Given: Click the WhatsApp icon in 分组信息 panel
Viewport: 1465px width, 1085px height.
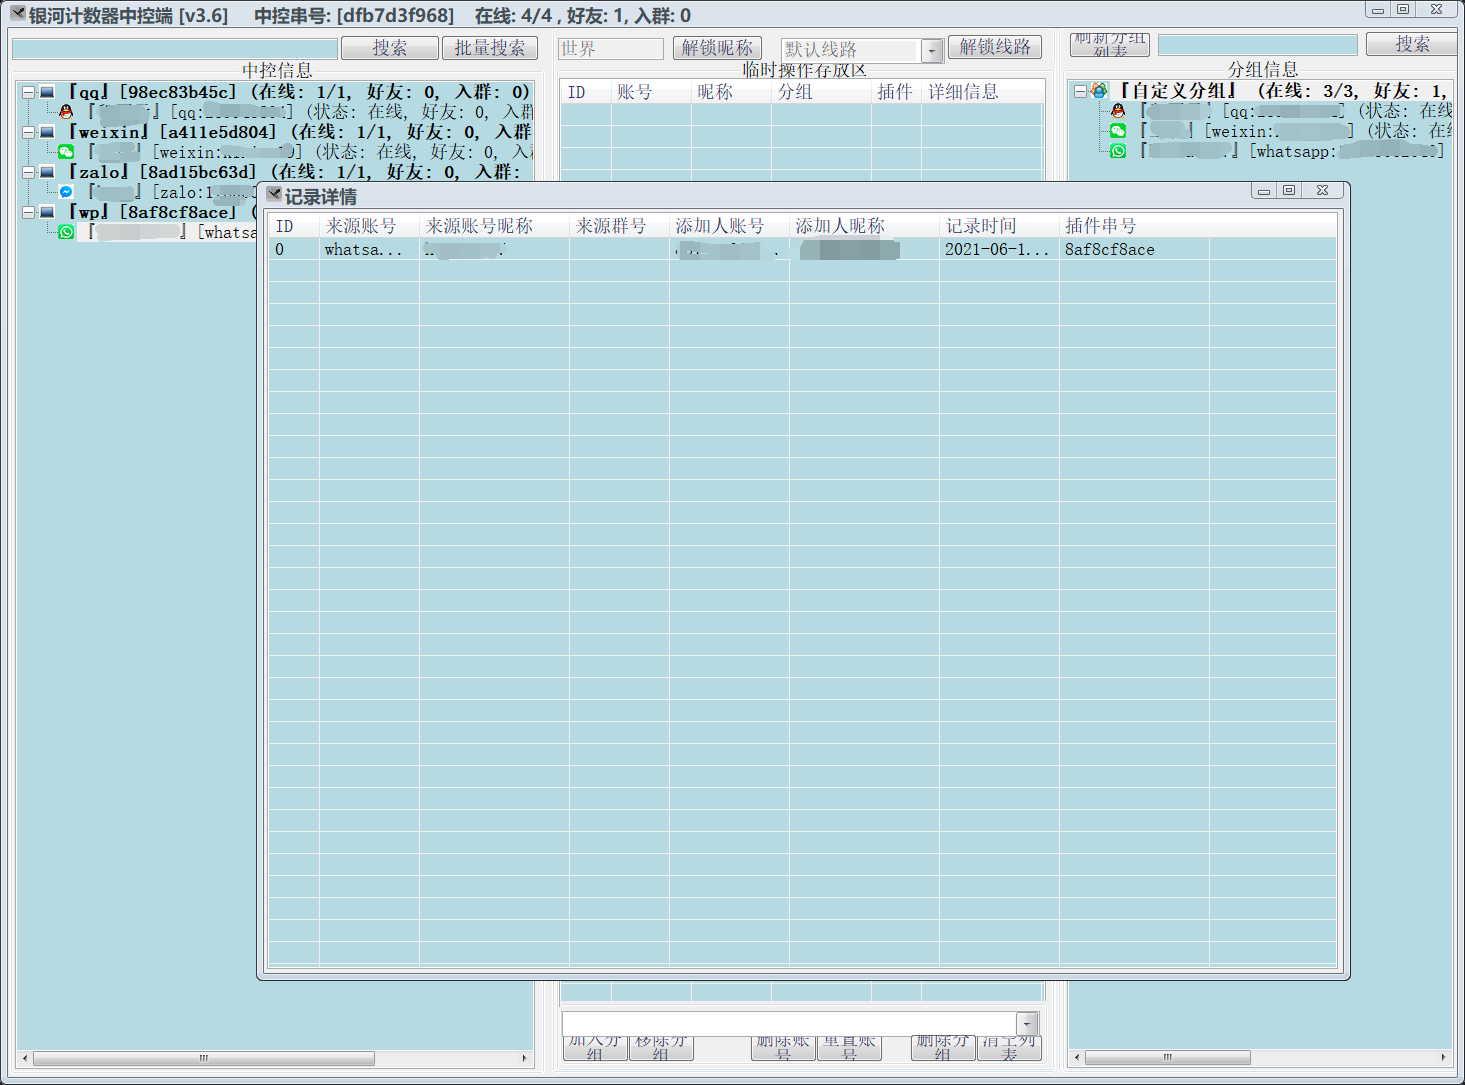Looking at the screenshot, I should tap(1118, 151).
